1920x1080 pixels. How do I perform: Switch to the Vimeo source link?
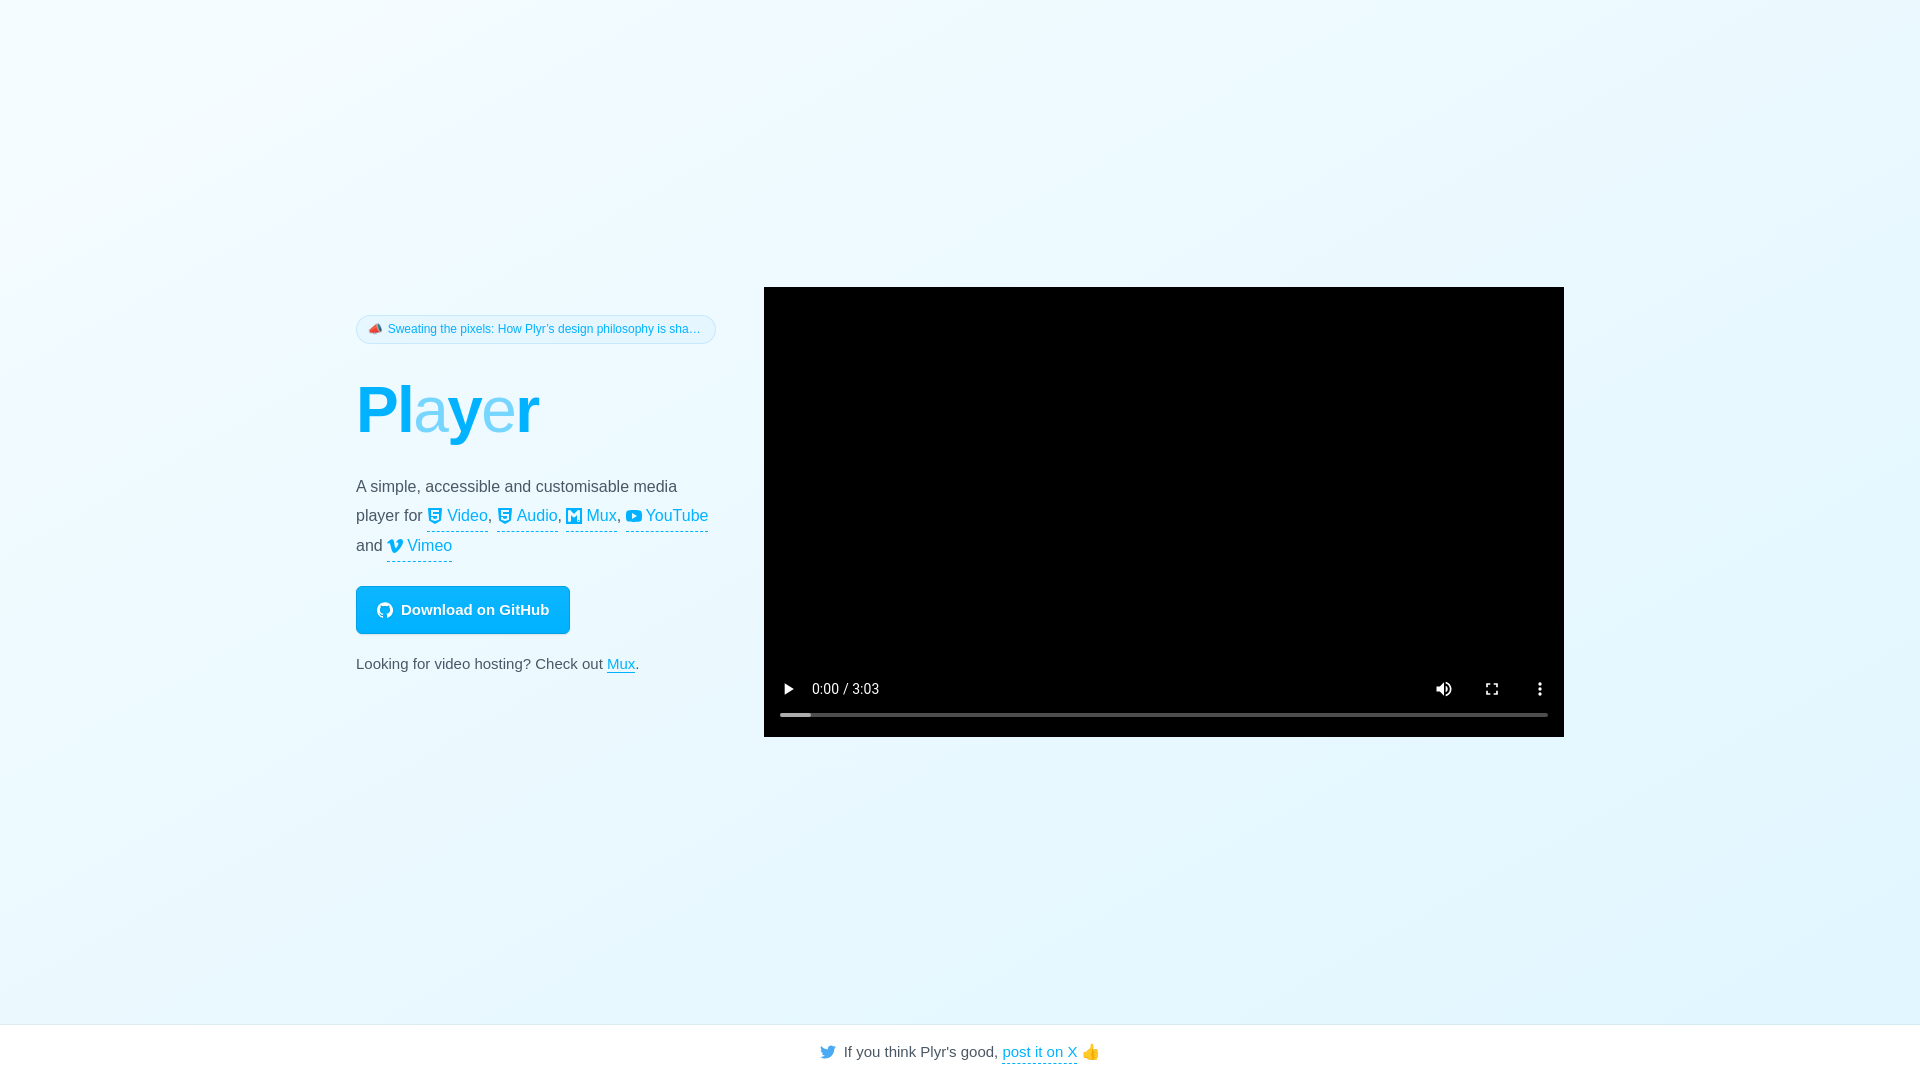click(x=419, y=546)
